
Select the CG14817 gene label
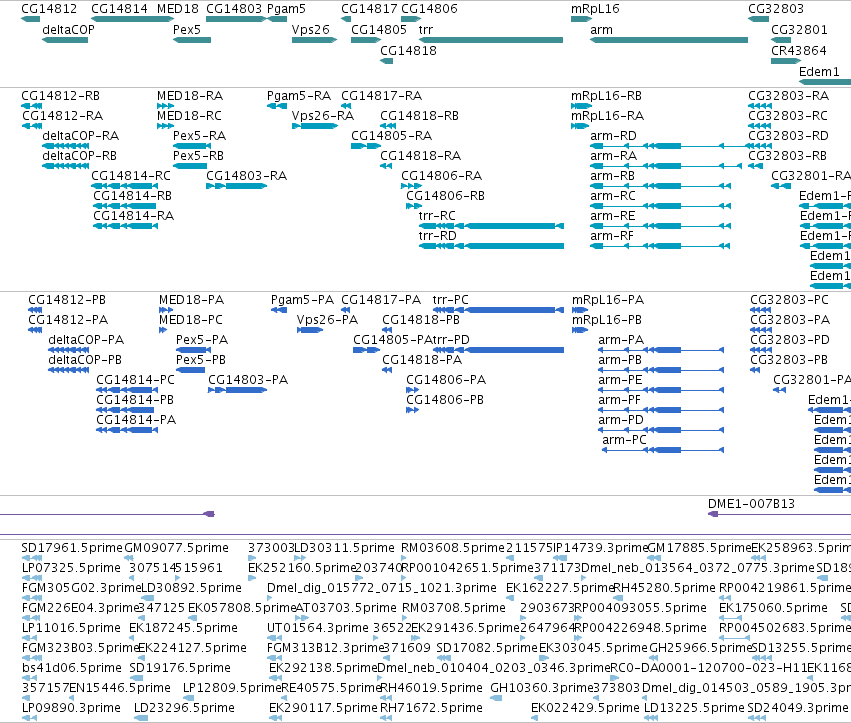click(x=370, y=9)
